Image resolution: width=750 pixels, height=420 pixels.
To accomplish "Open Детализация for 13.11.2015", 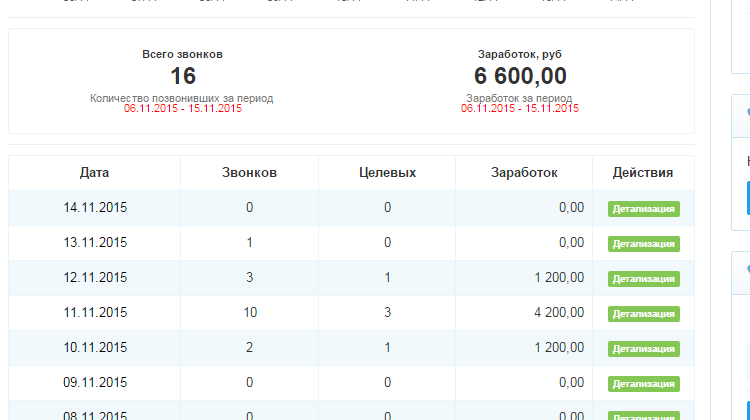I will (644, 244).
